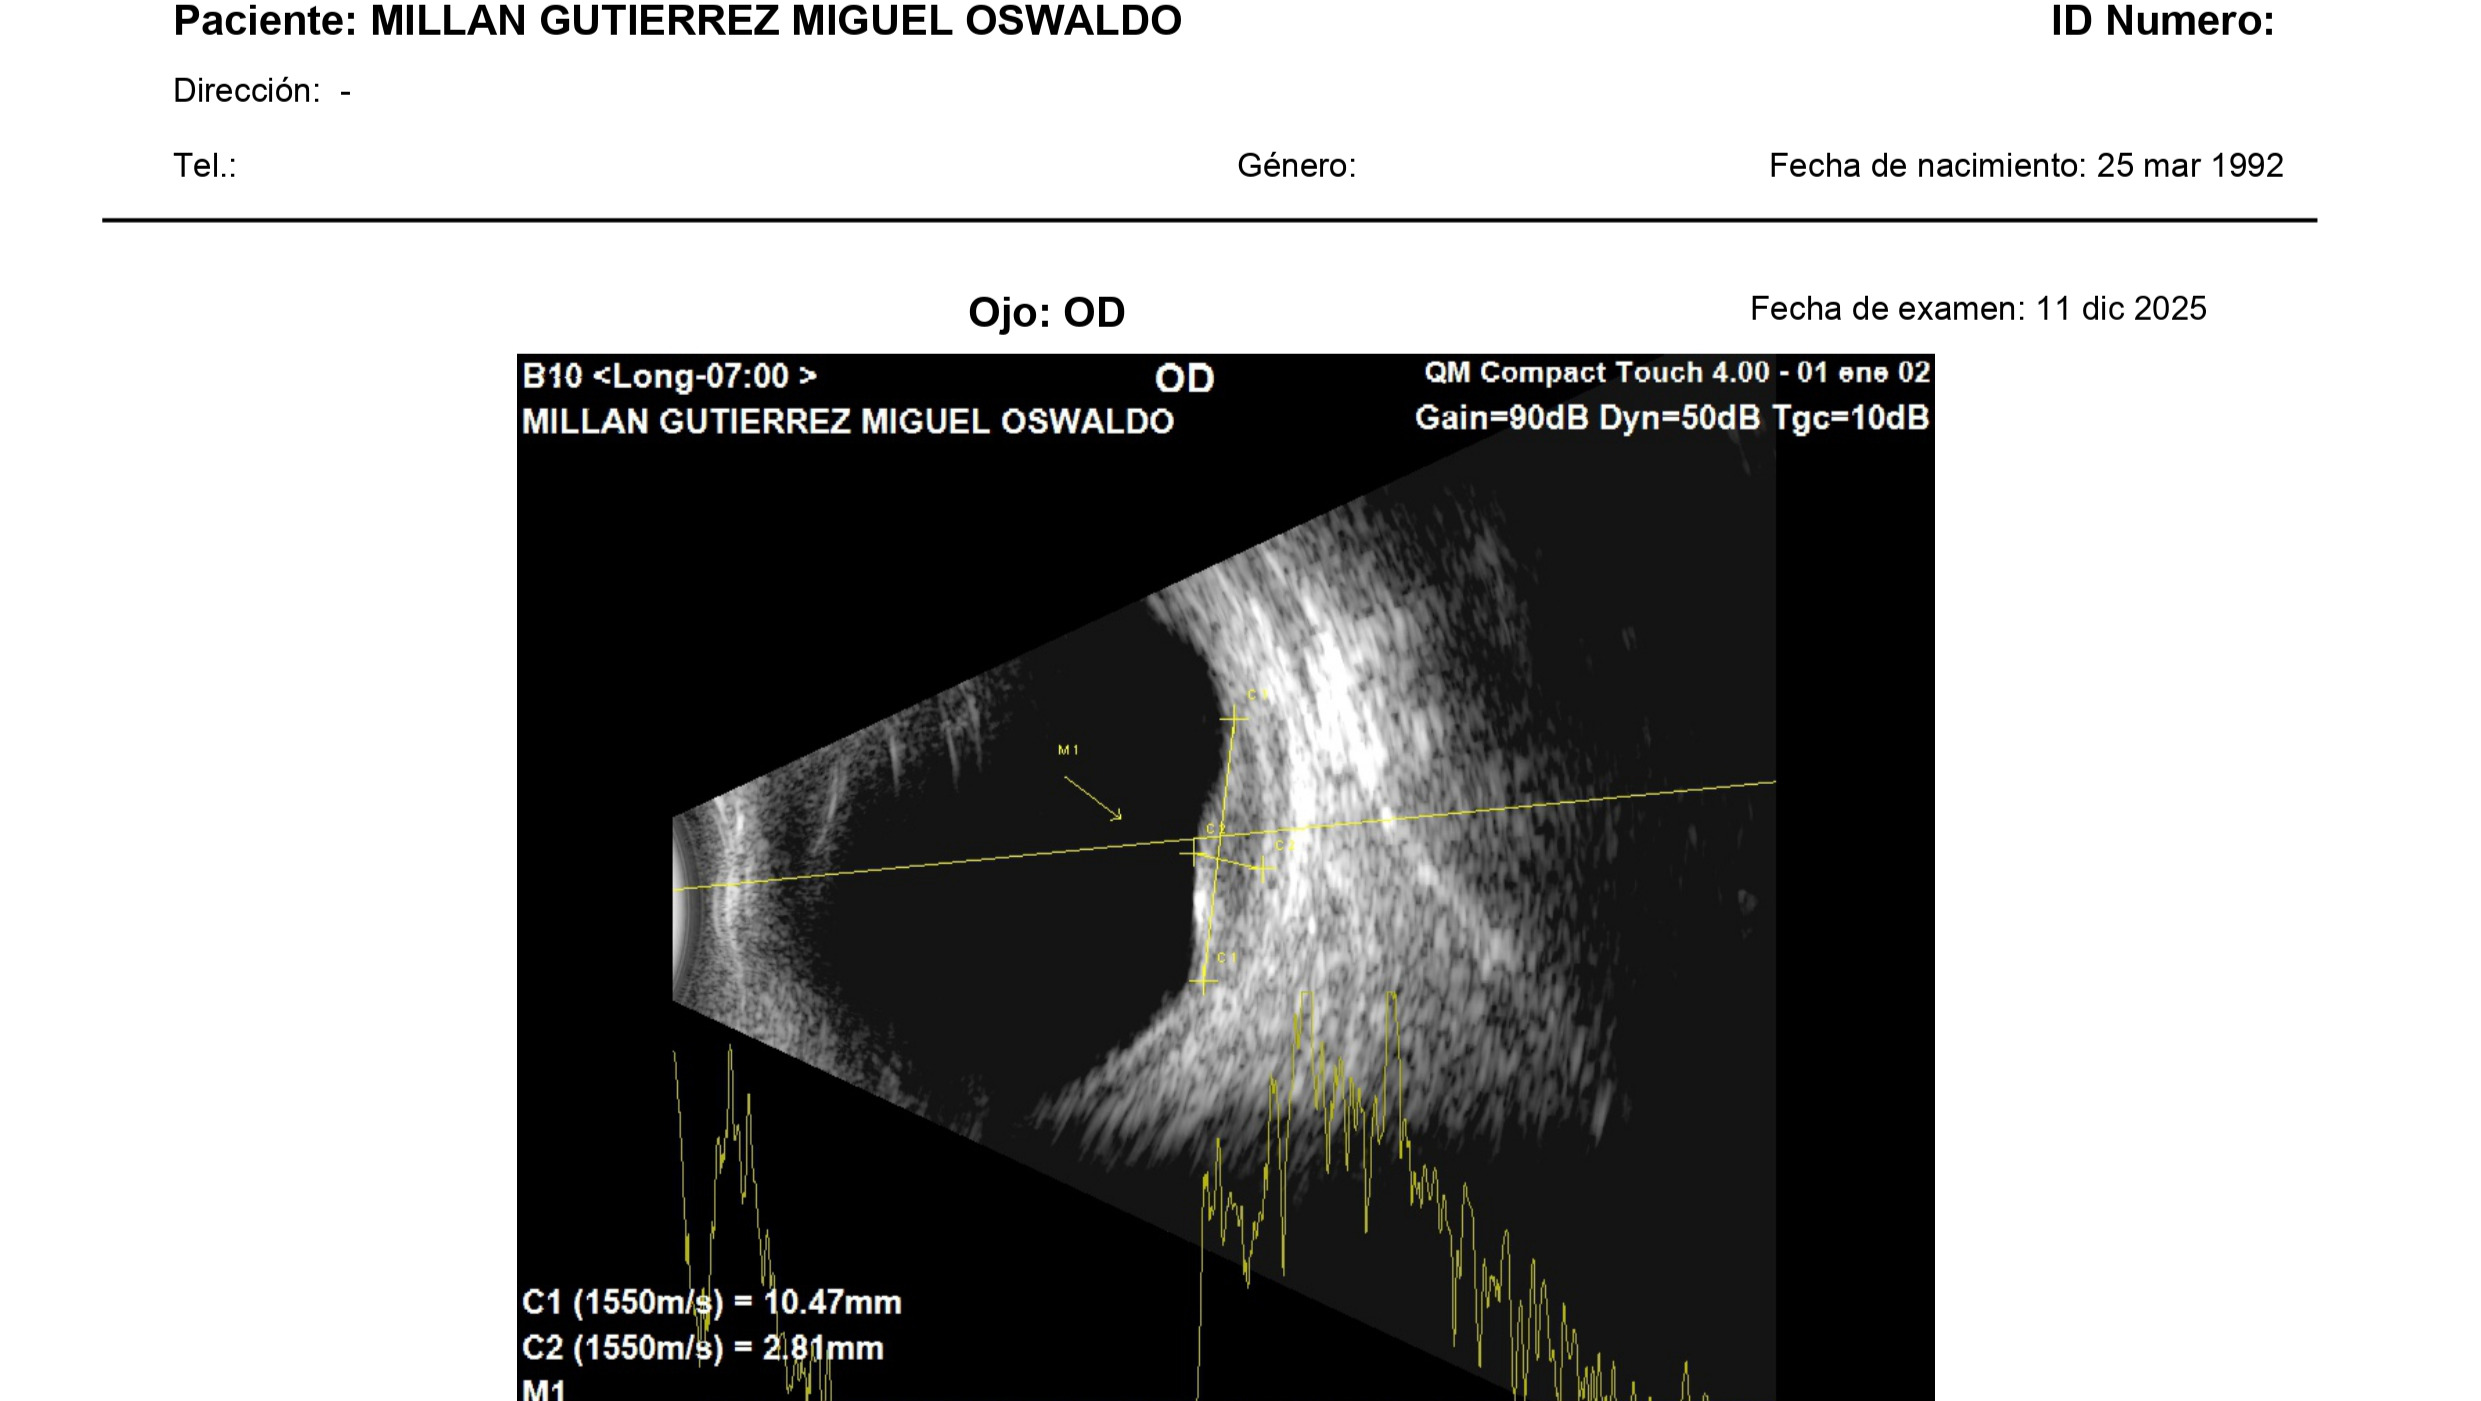2481x1401 pixels.
Task: Click the M1 readout at bottom left
Action: coord(544,1389)
